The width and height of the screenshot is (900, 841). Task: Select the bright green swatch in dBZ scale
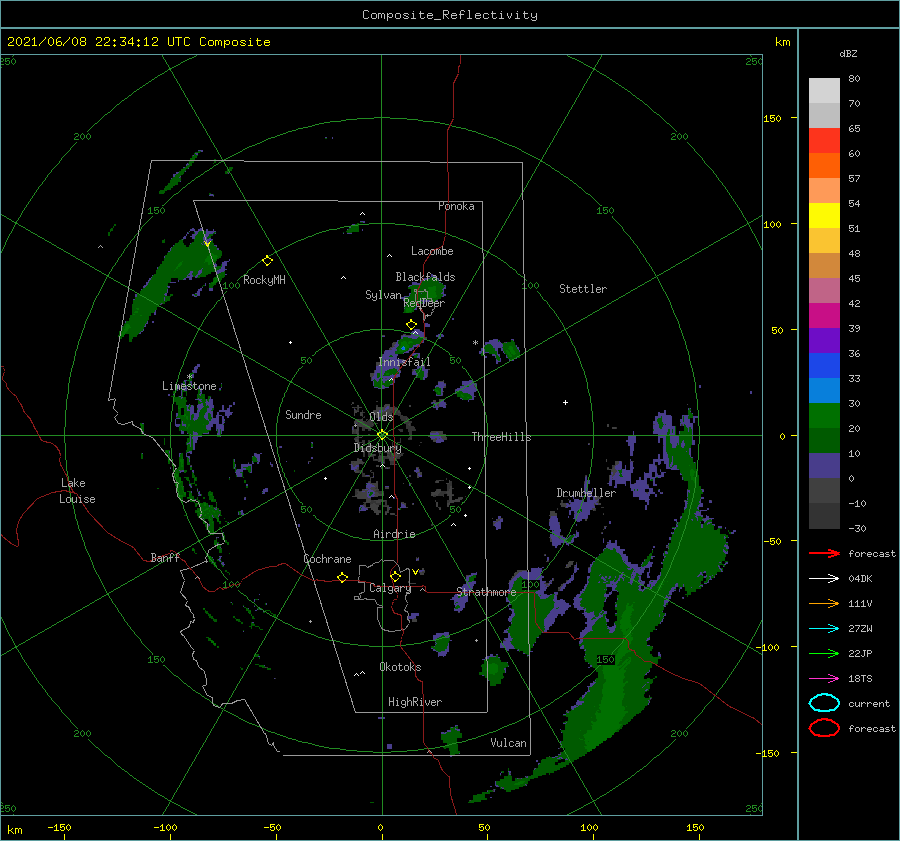824,416
